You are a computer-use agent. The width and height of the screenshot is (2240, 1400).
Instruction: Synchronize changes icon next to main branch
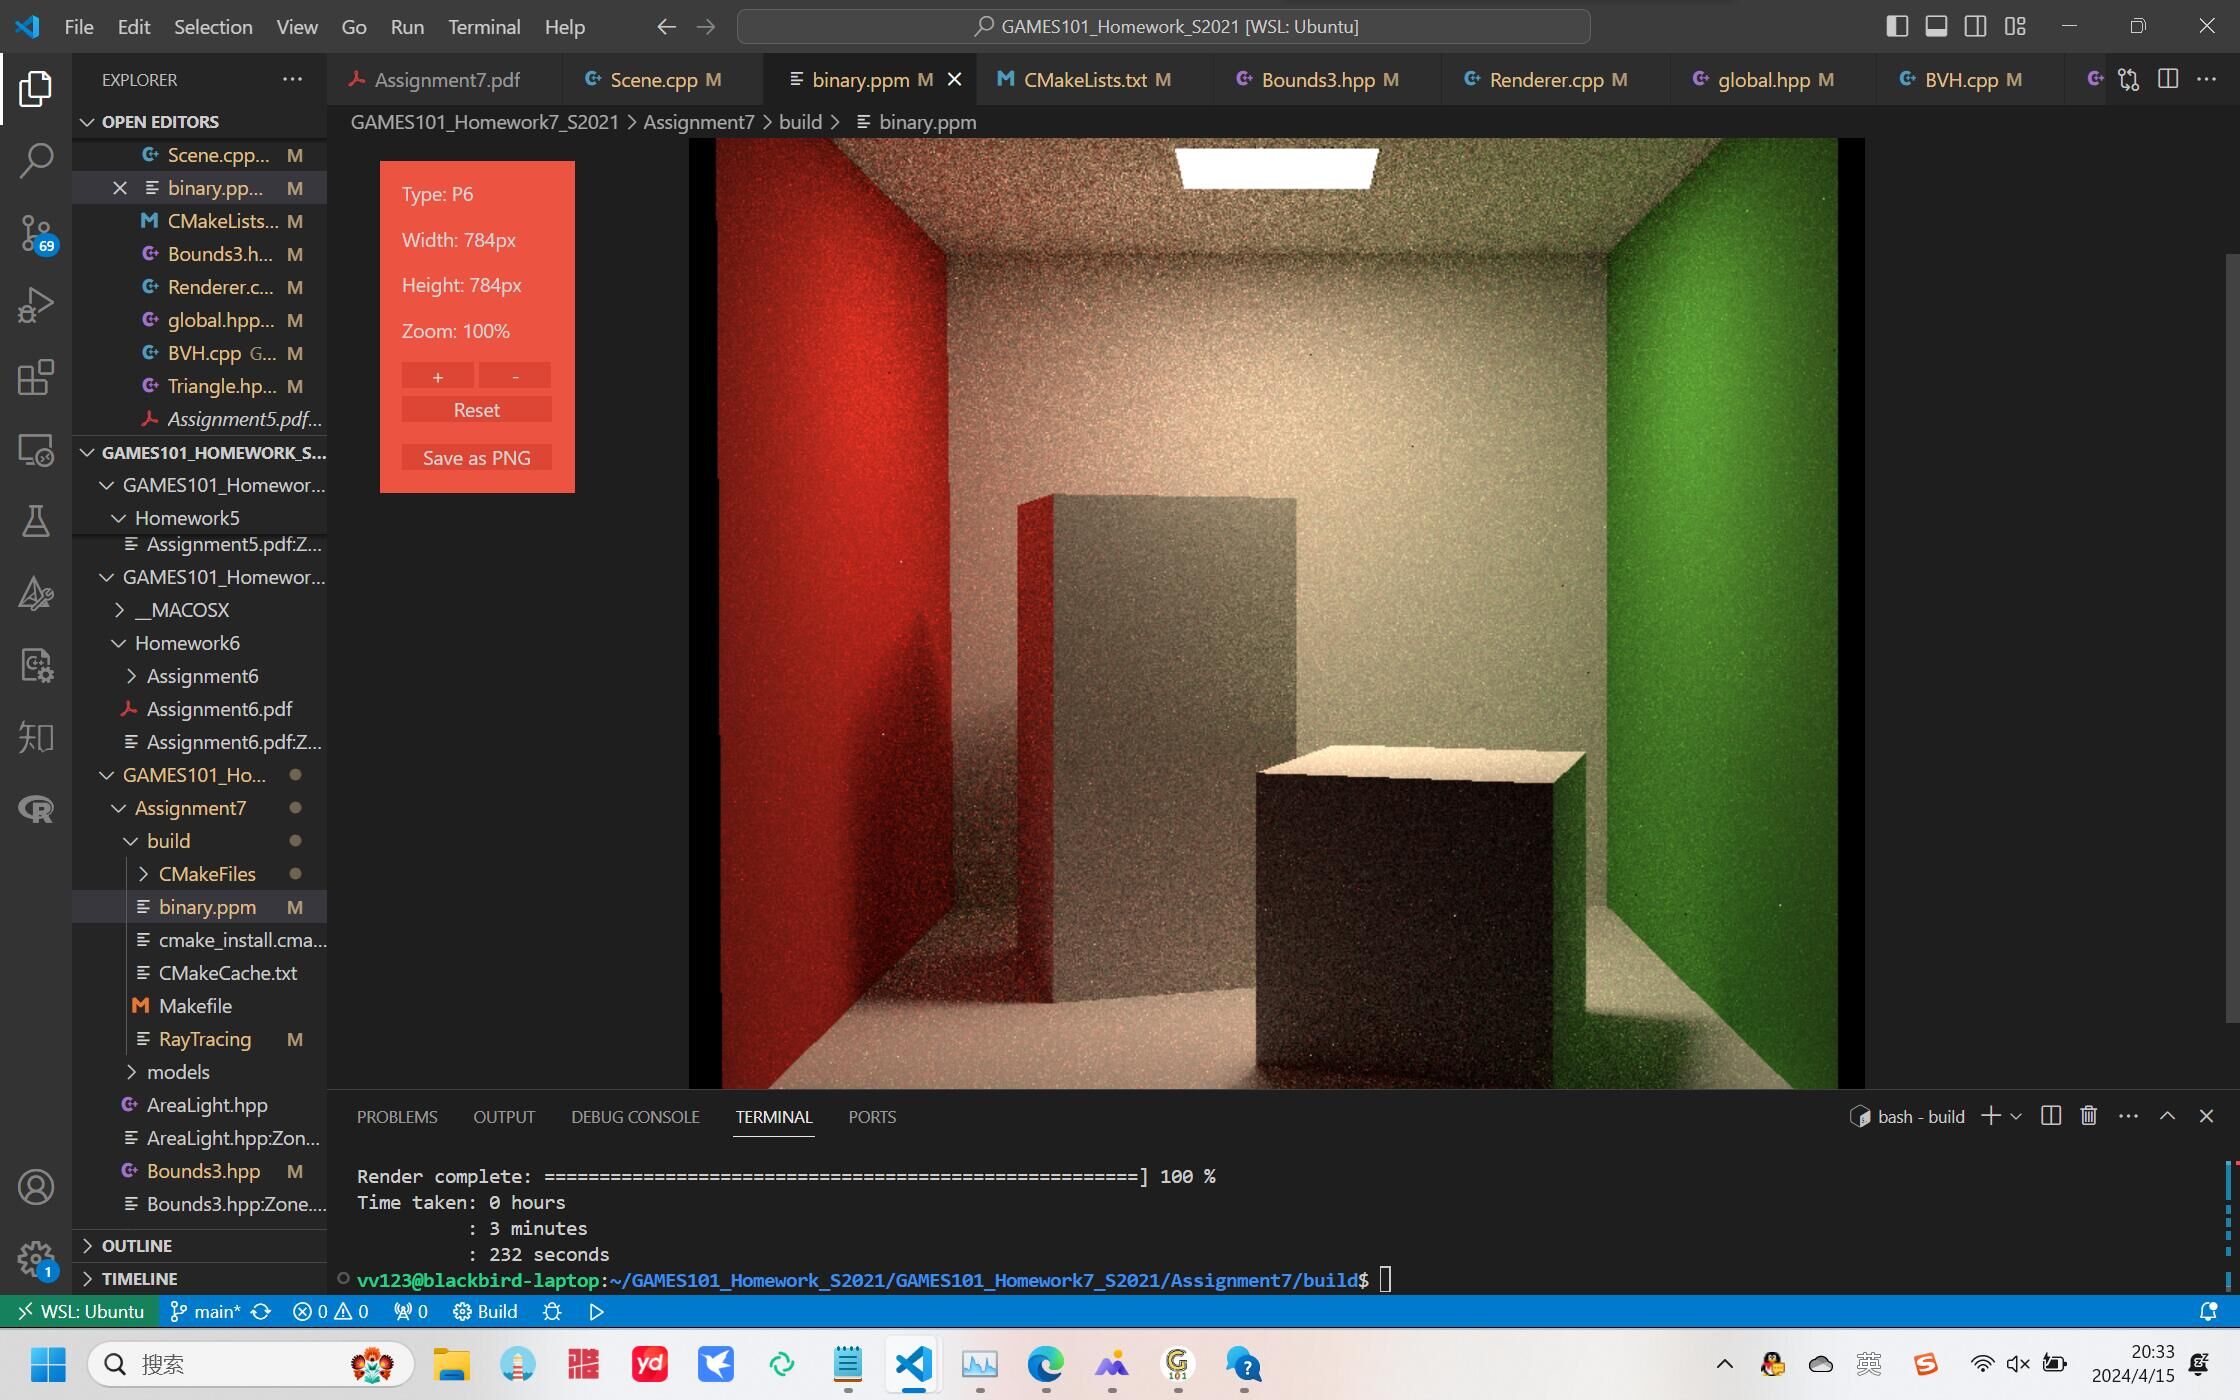coord(261,1311)
